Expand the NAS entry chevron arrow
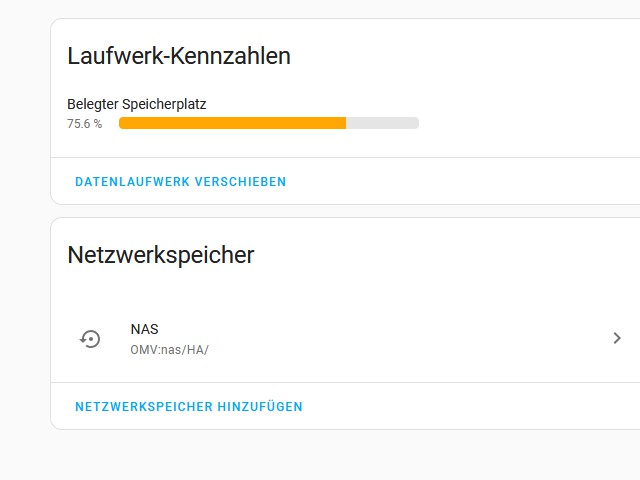This screenshot has height=480, width=640. point(617,339)
